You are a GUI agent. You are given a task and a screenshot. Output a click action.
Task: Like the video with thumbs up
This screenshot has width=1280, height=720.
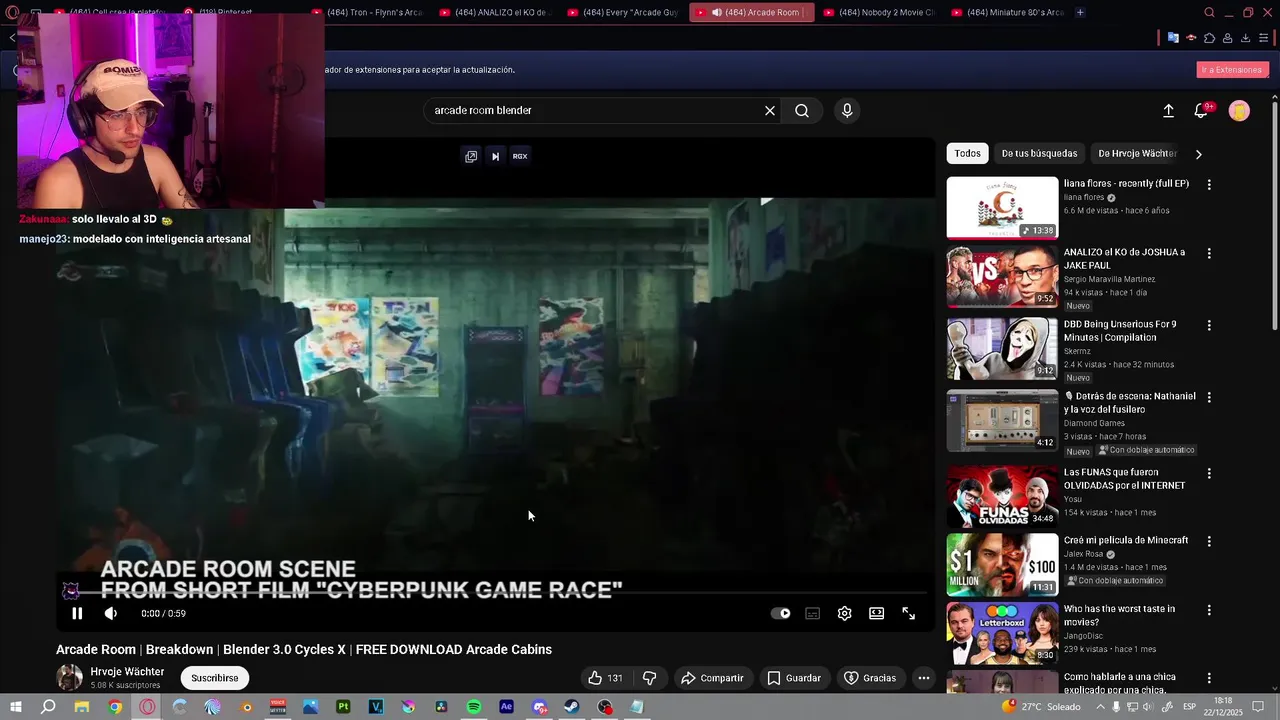[x=605, y=678]
